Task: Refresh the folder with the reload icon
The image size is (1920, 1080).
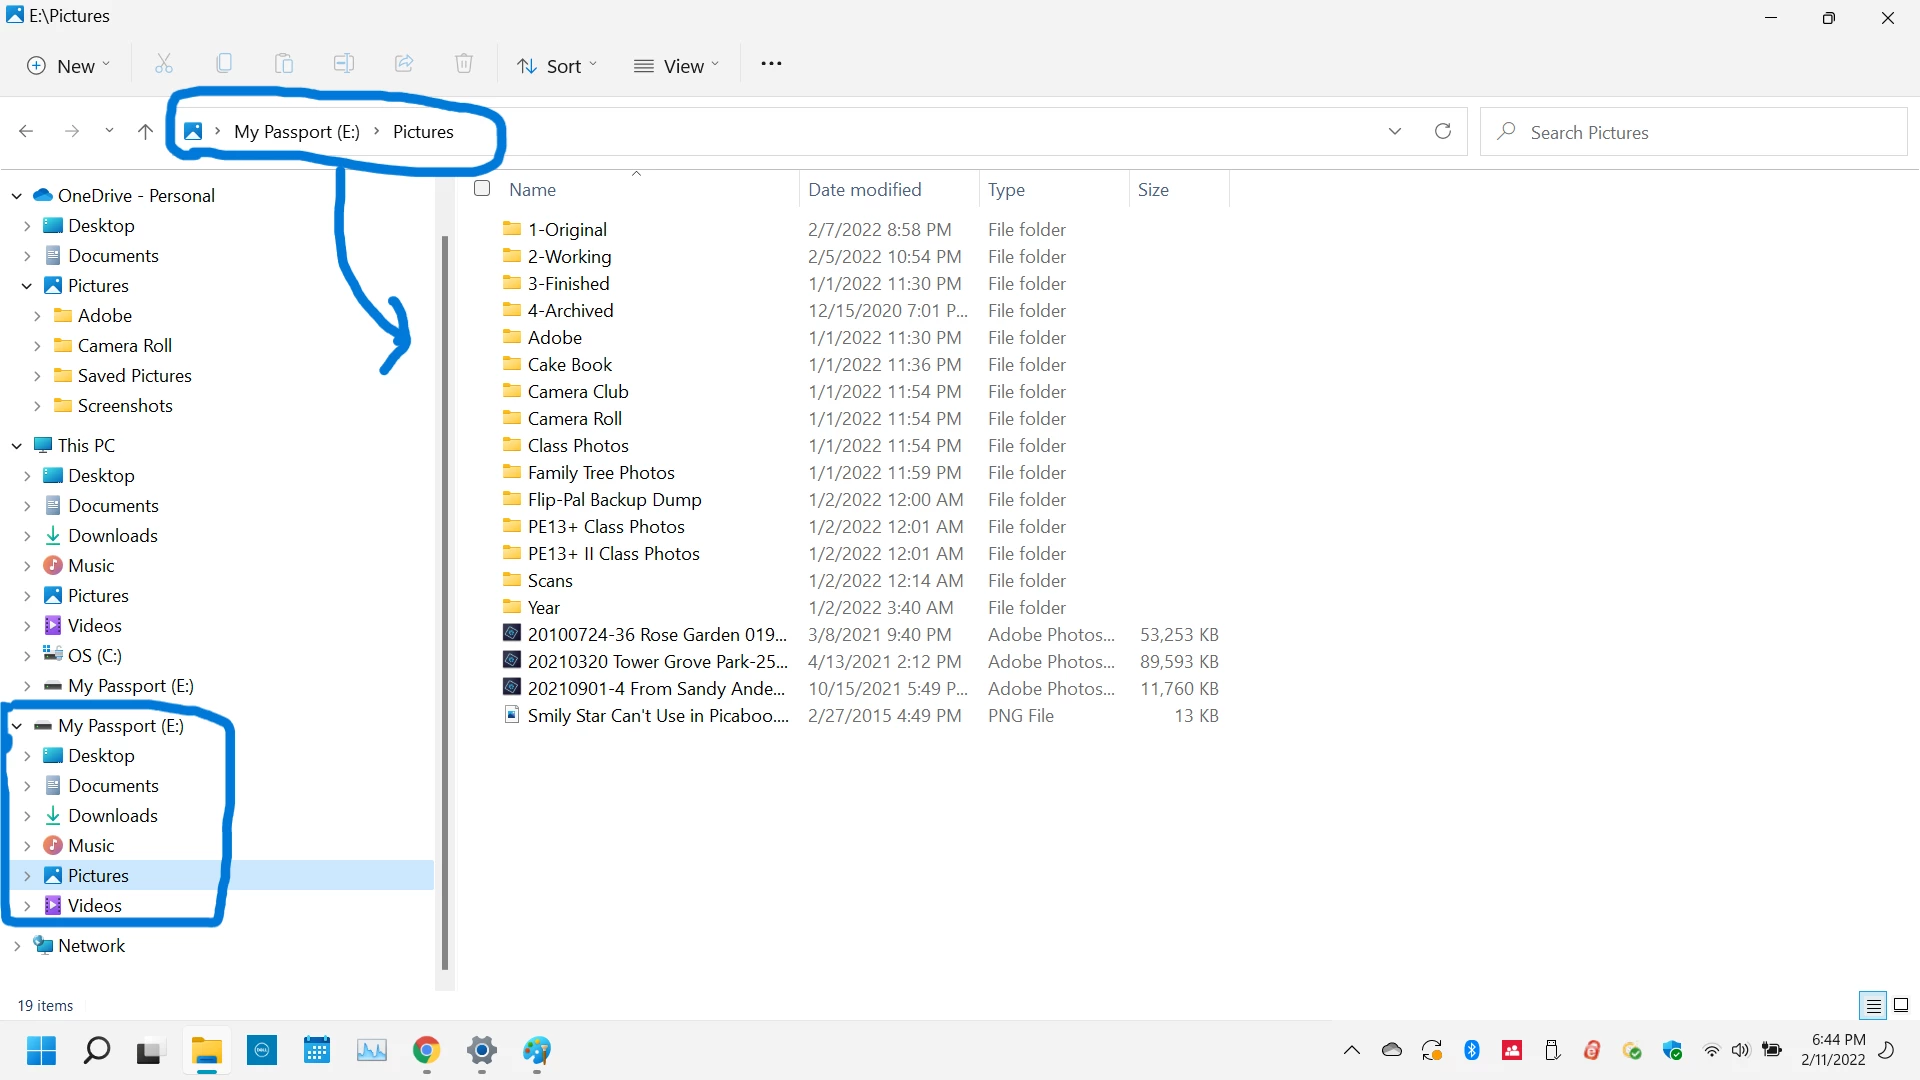Action: tap(1443, 132)
